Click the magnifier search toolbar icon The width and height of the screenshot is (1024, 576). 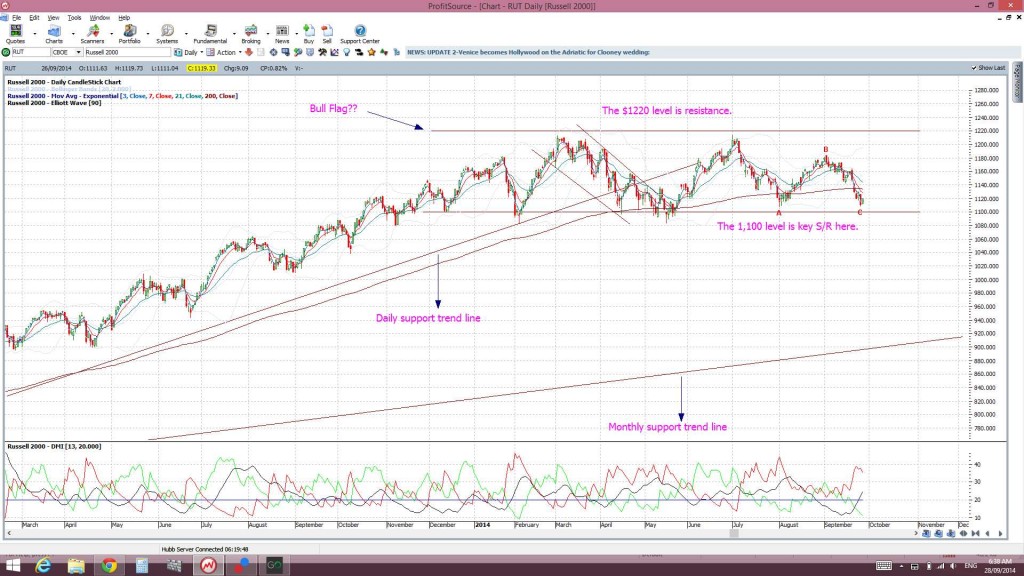point(298,52)
